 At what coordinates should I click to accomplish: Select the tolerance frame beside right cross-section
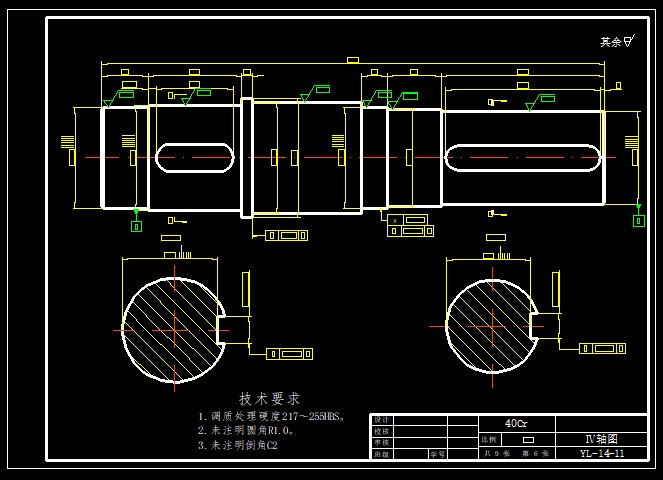pyautogui.click(x=603, y=348)
